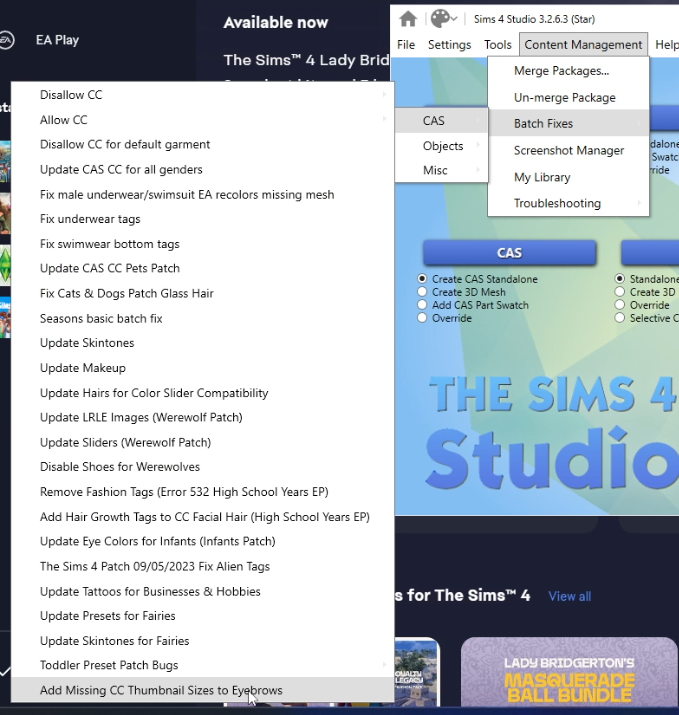This screenshot has width=679, height=715.
Task: Select the Override option under CAS
Action: [x=422, y=318]
